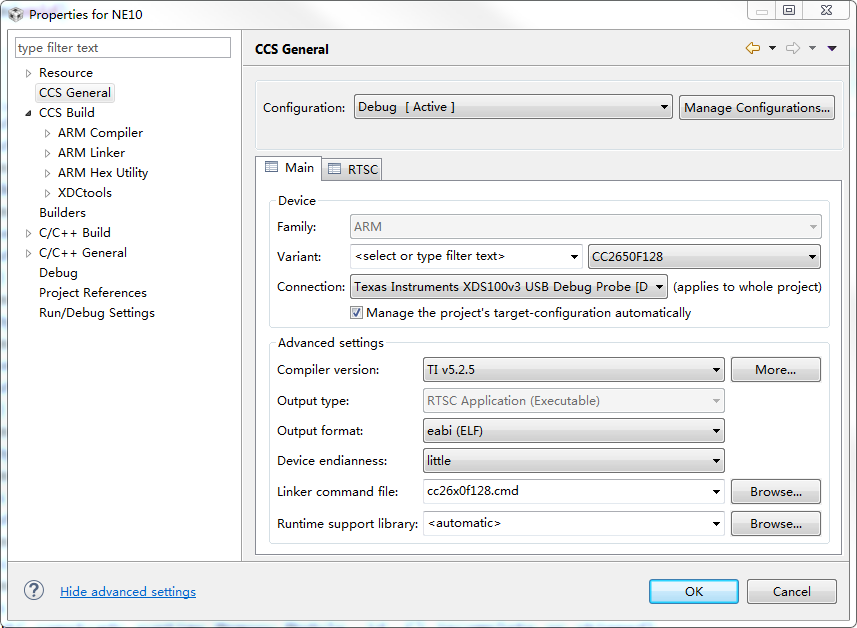Open the back history dropdown arrow
This screenshot has width=857, height=628.
click(x=772, y=48)
